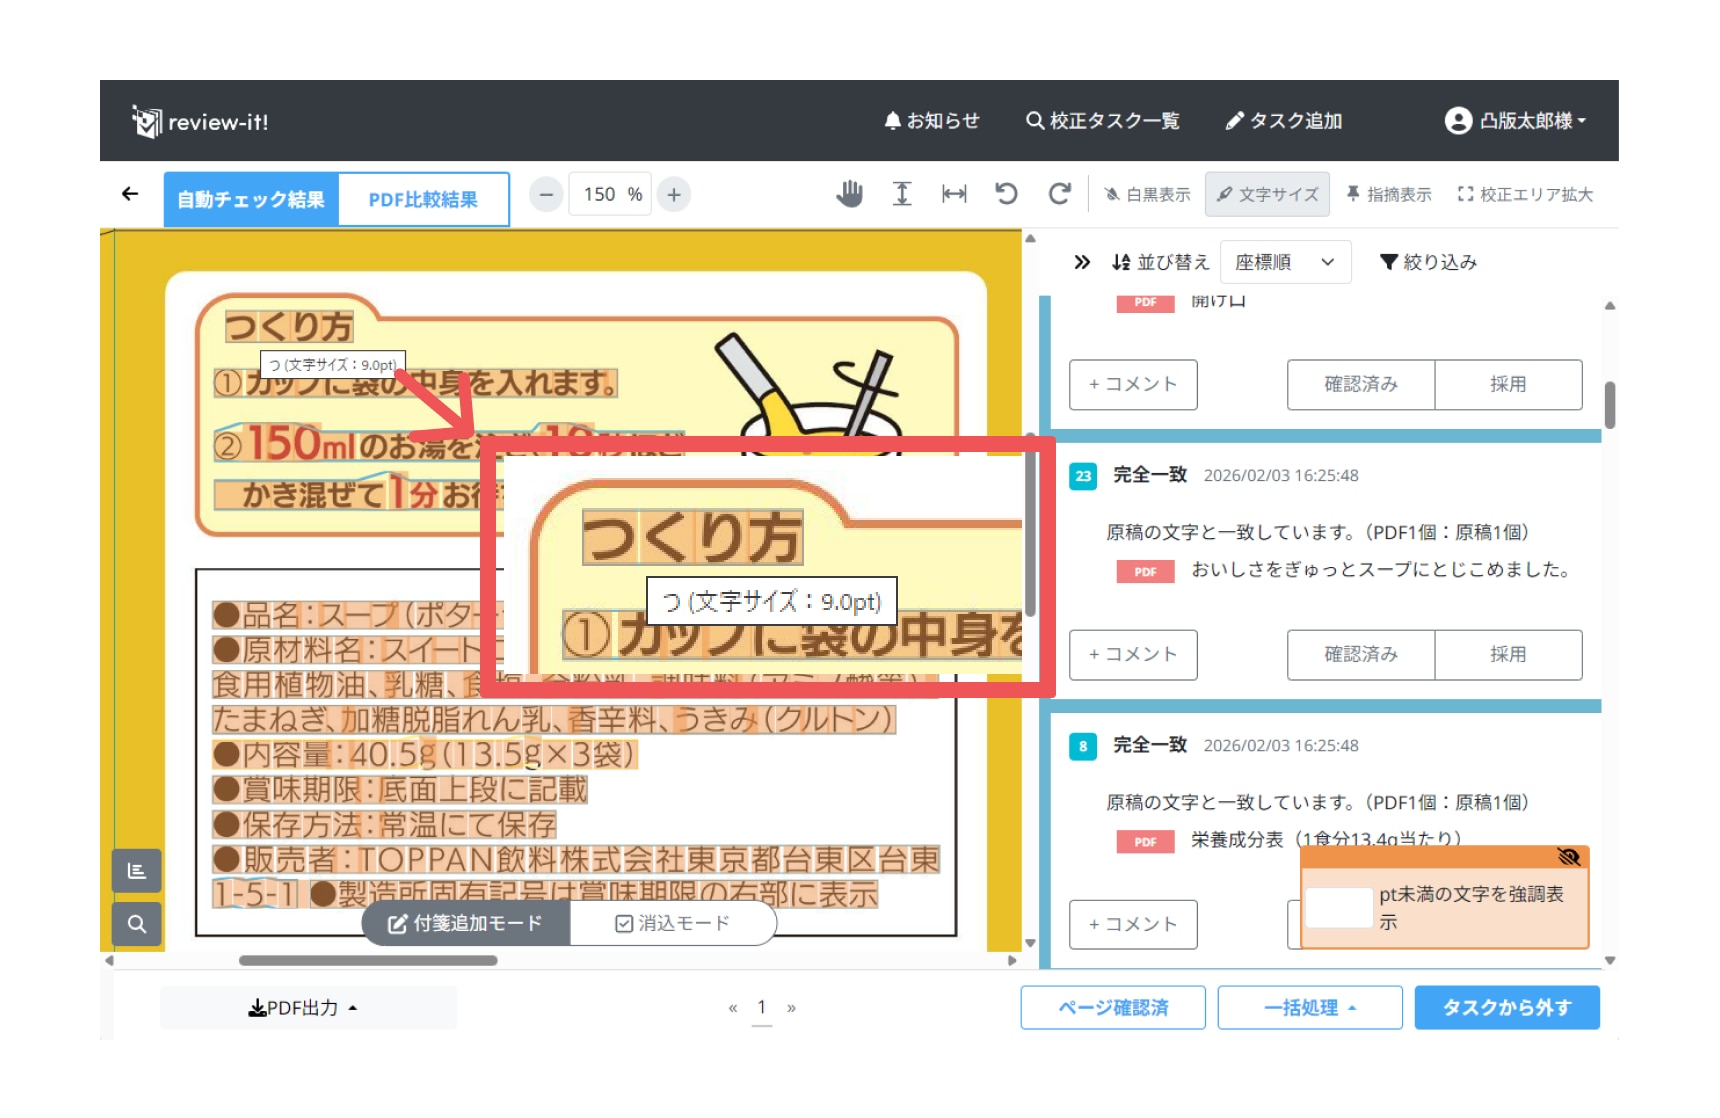This screenshot has width=1720, height=1118.
Task: Rotate the page clockwise
Action: point(1059,194)
